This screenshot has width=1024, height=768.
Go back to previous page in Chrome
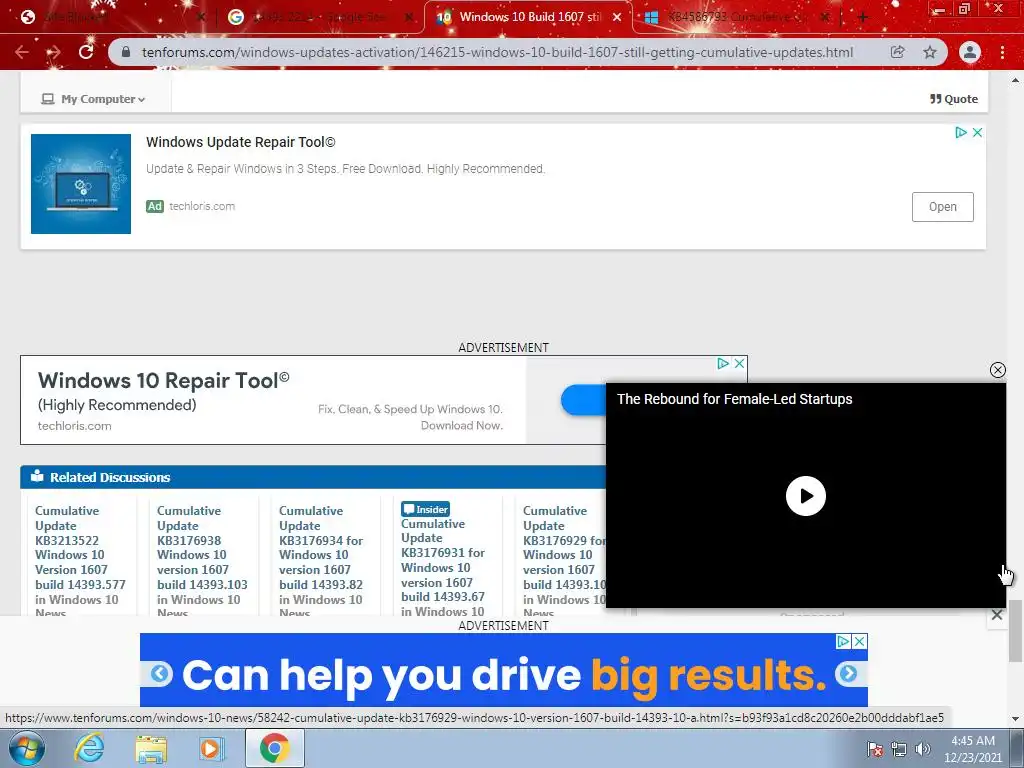[22, 52]
